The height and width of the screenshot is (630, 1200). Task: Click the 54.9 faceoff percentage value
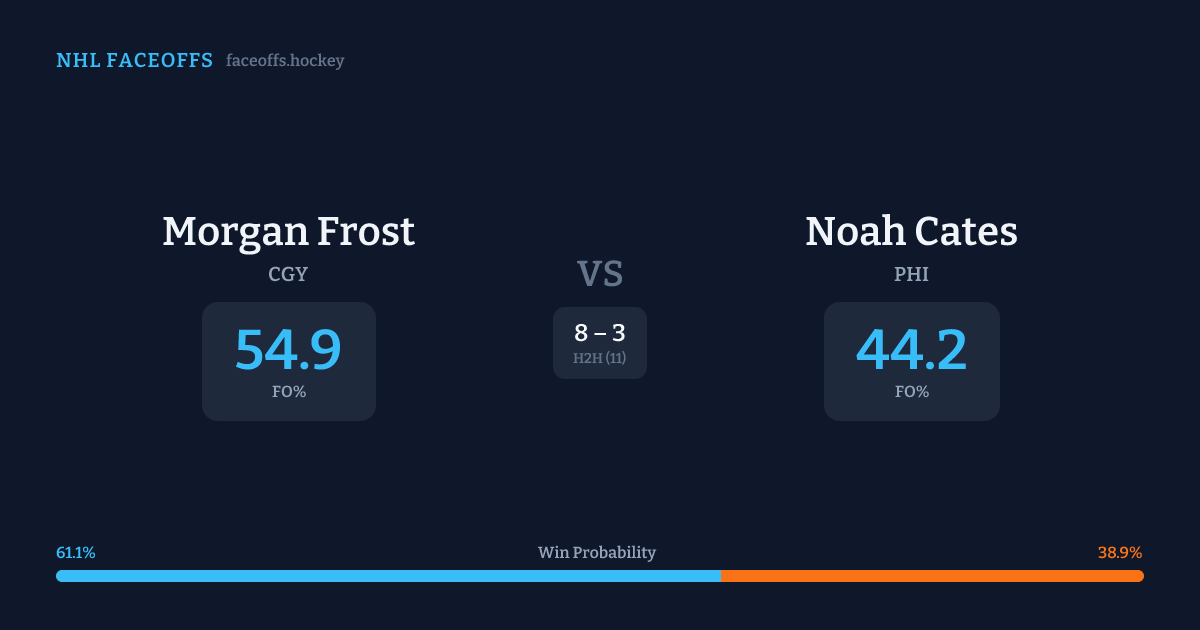[288, 350]
